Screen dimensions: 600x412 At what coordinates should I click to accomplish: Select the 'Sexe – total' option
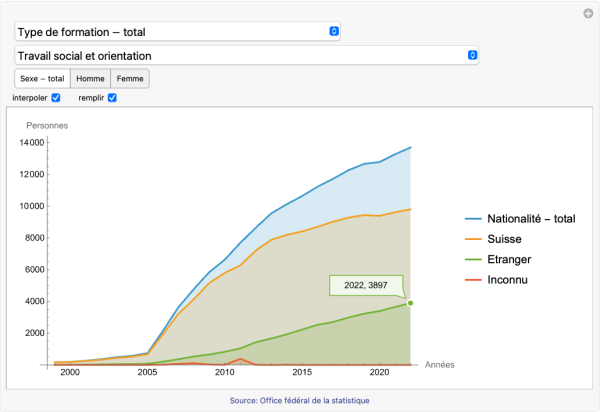42,78
